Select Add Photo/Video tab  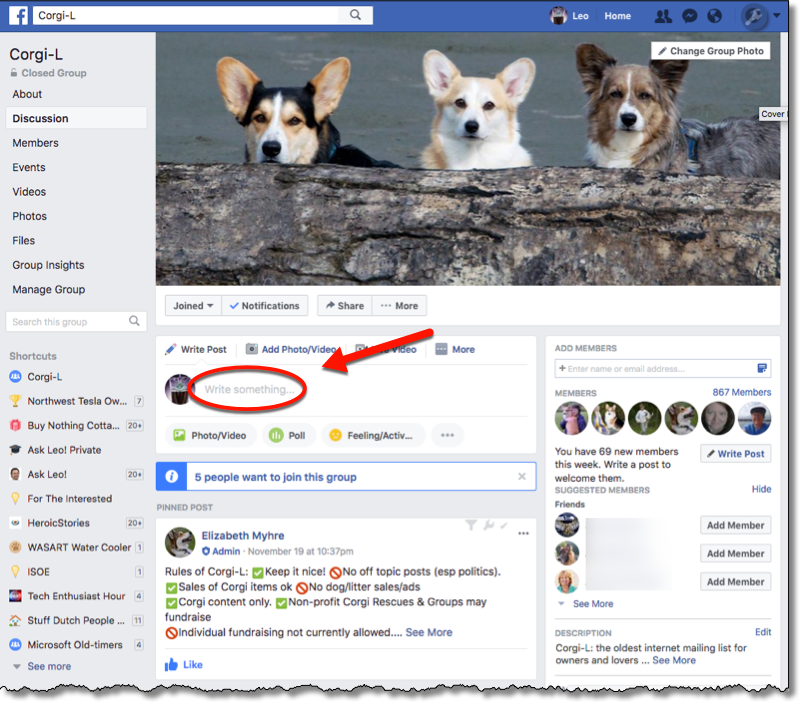pyautogui.click(x=291, y=349)
